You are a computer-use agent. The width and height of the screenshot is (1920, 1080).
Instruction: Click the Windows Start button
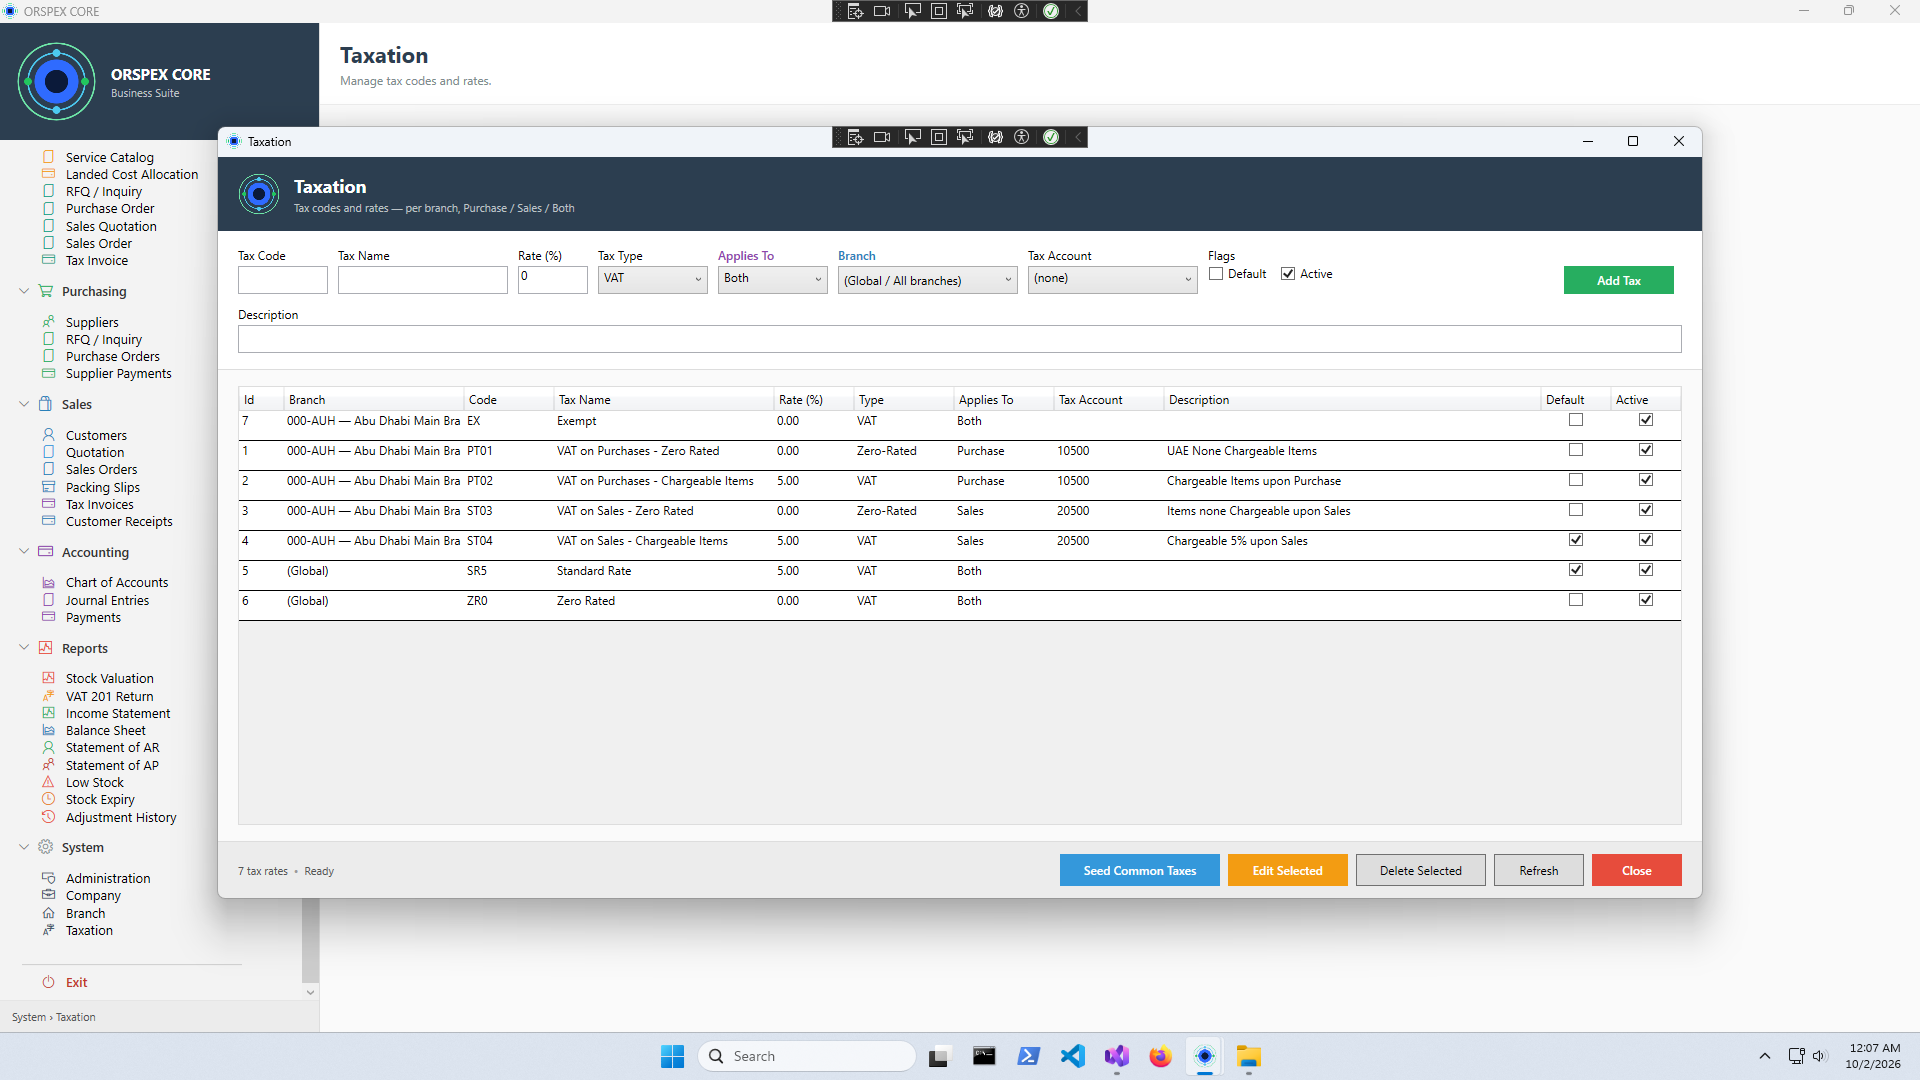pyautogui.click(x=672, y=1056)
